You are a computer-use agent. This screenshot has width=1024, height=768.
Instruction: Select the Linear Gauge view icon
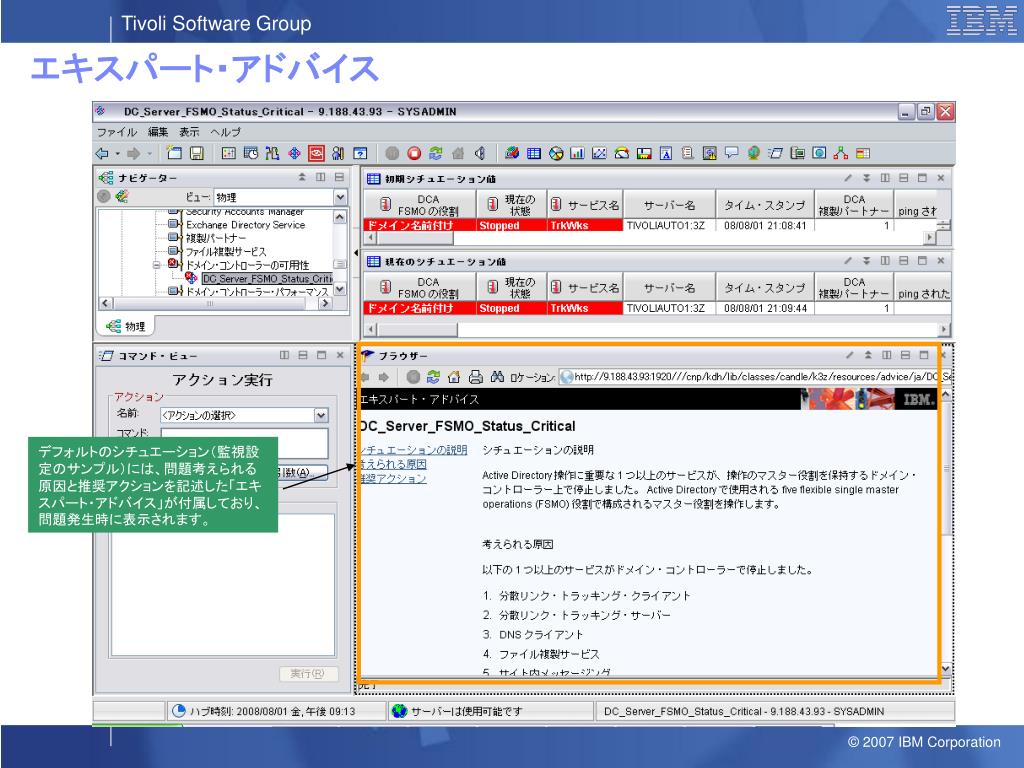tap(644, 153)
